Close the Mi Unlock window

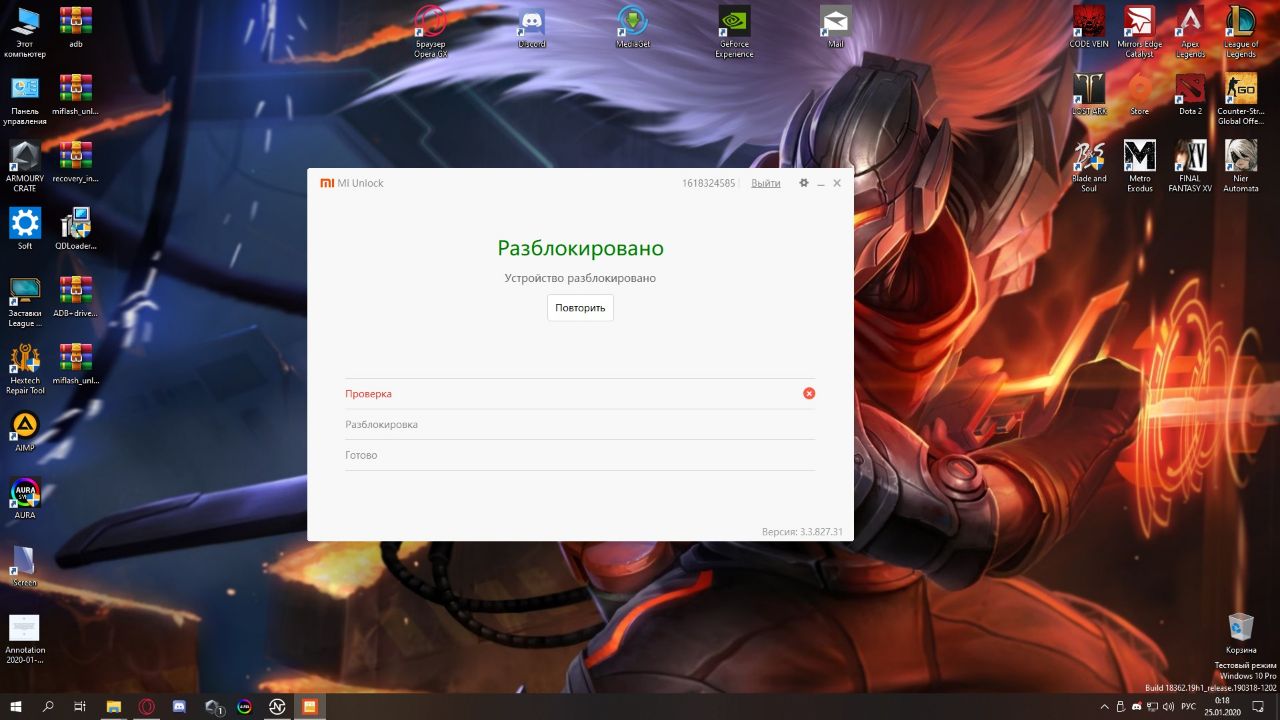pos(837,183)
